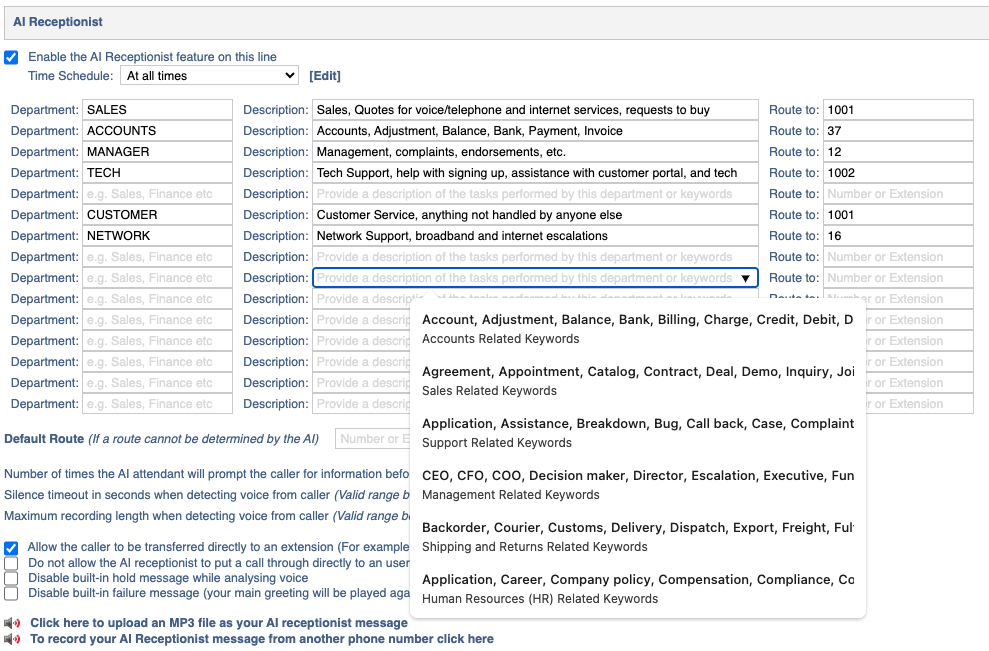Screen dimensions: 989x651
Task: Click empty department field below TECH
Action: tap(157, 194)
